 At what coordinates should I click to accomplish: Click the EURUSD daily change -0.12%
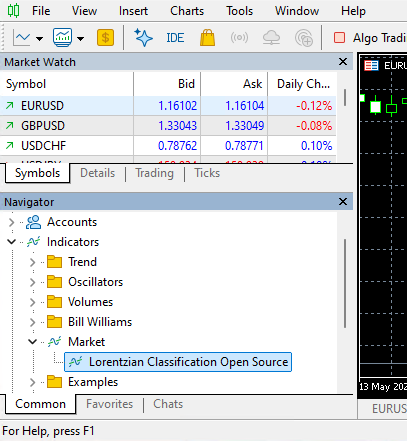[x=314, y=106]
